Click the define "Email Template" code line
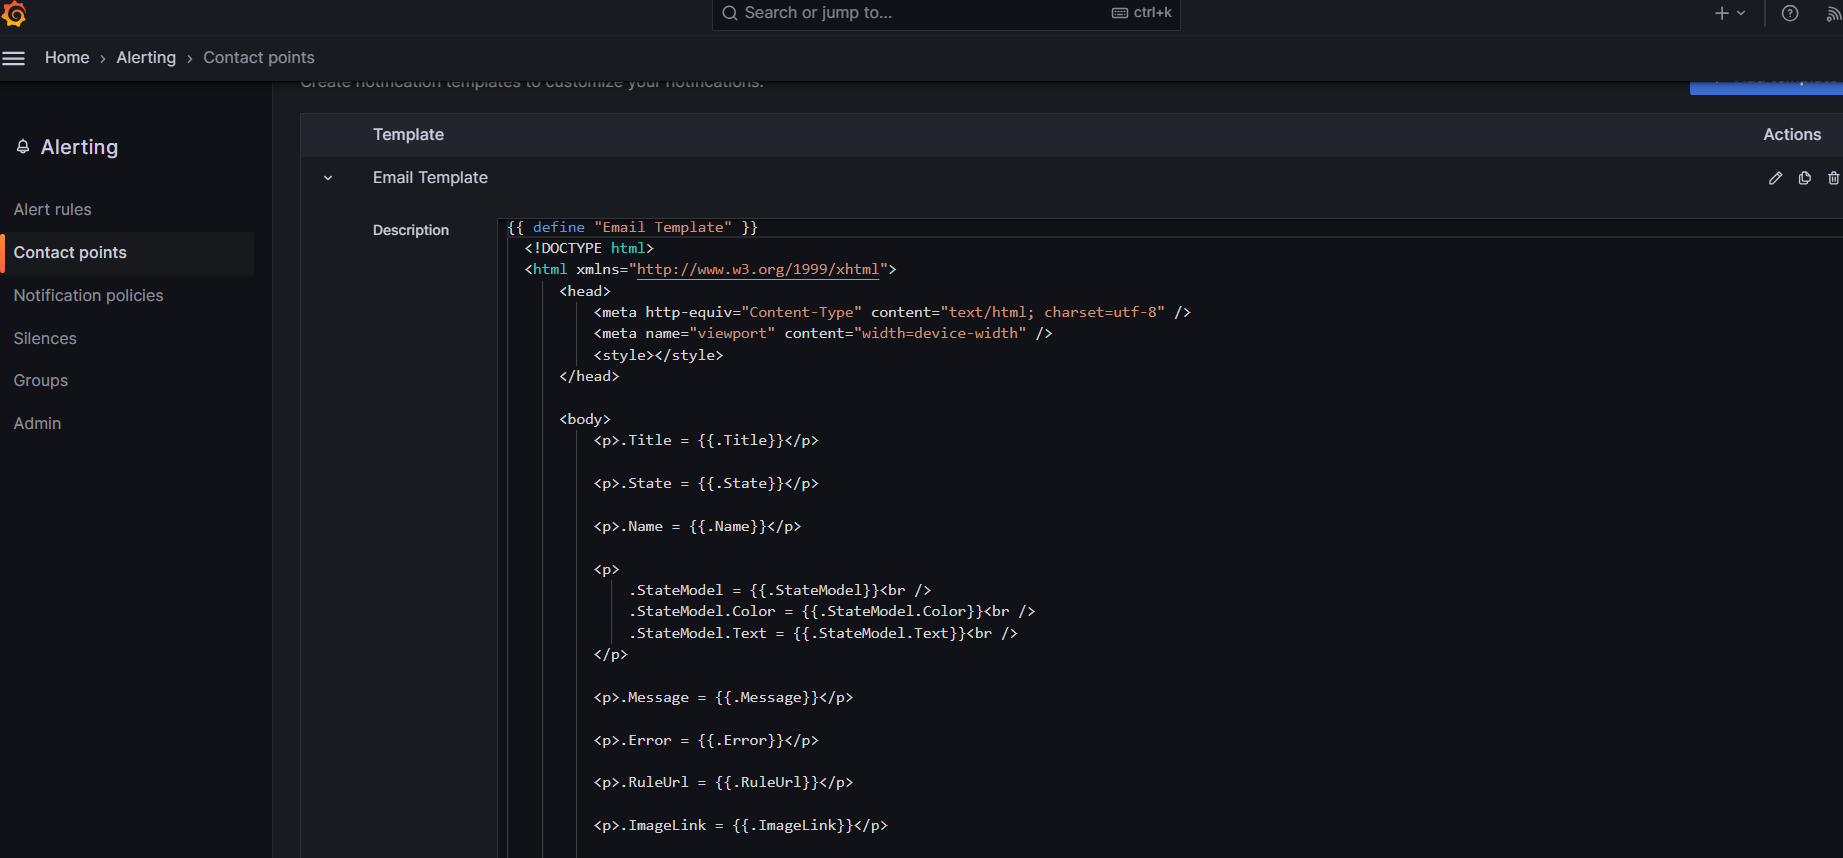The width and height of the screenshot is (1843, 858). pos(632,227)
